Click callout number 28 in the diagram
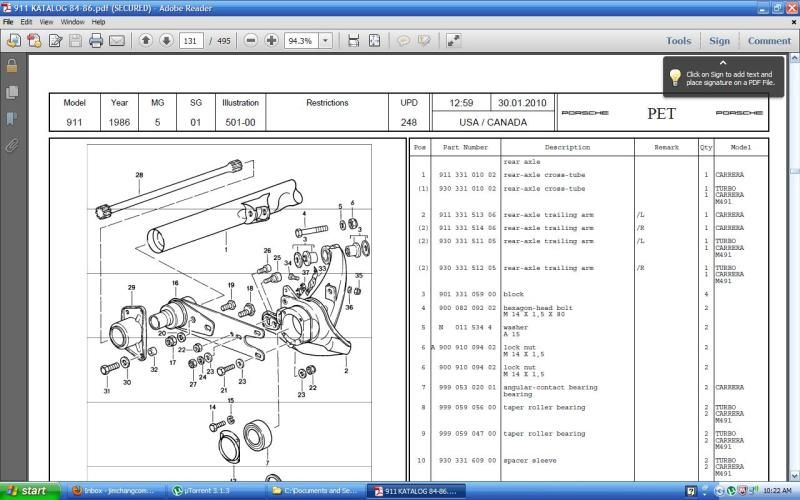This screenshot has height=500, width=800. pos(139,175)
